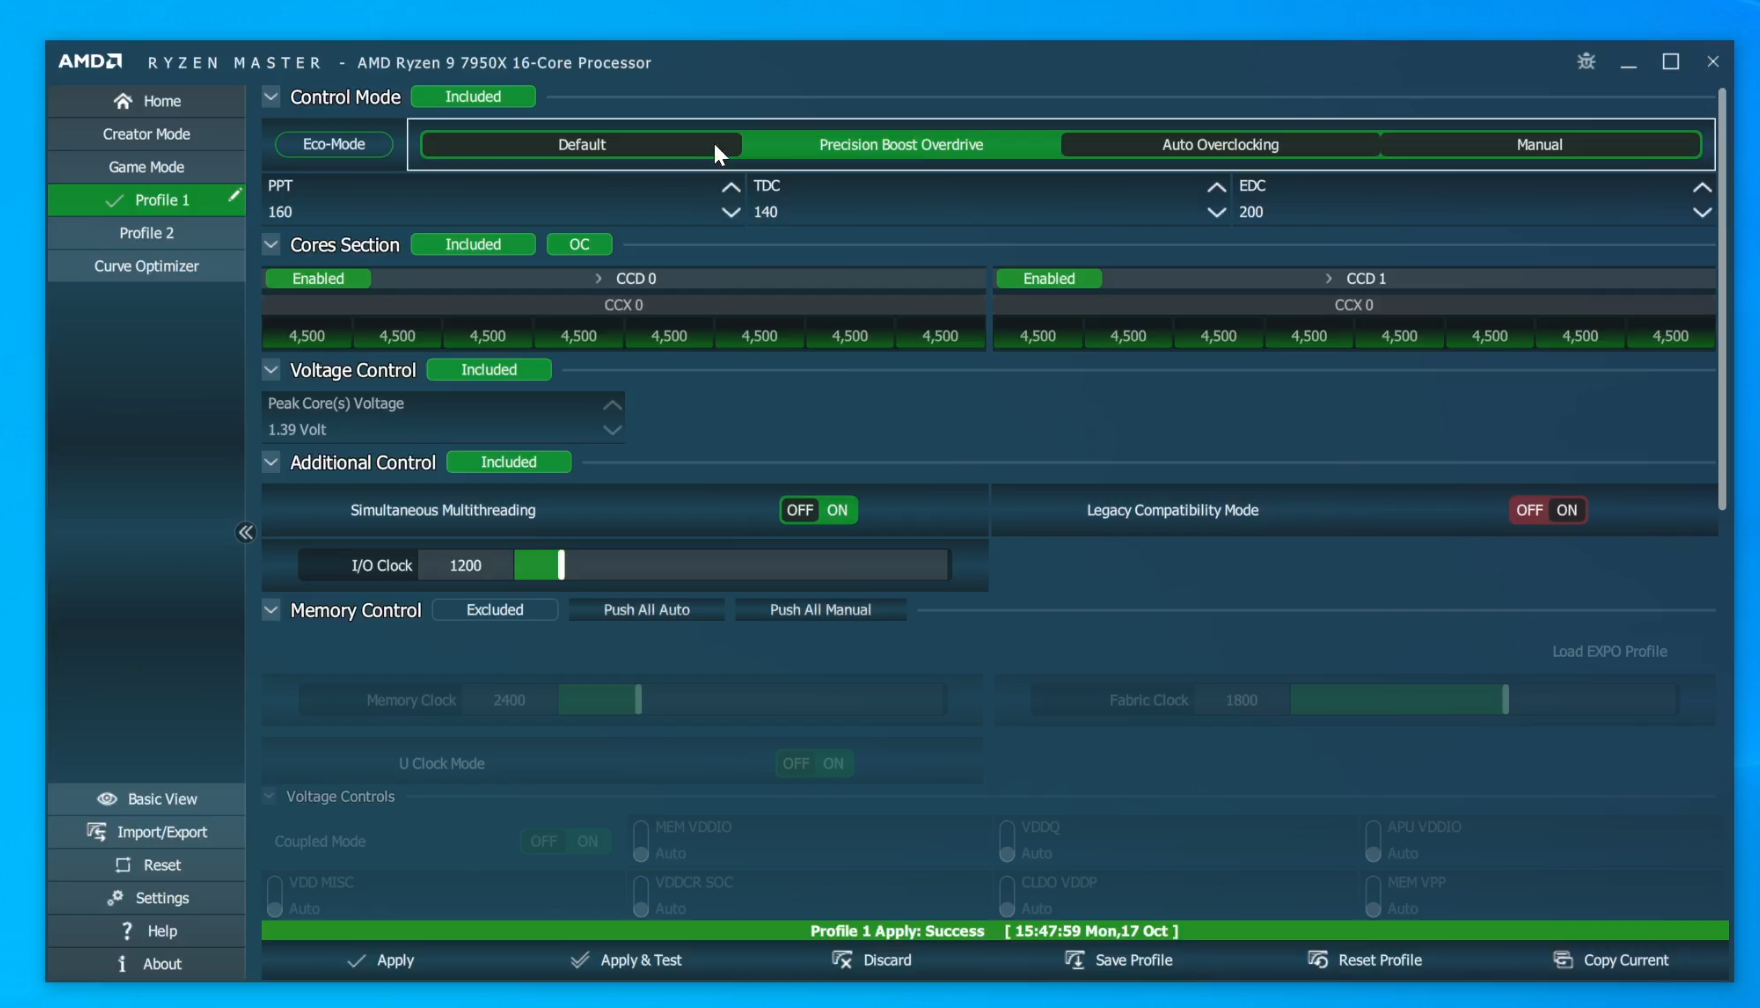Select Precision Boost Overdrive mode

[x=901, y=145]
